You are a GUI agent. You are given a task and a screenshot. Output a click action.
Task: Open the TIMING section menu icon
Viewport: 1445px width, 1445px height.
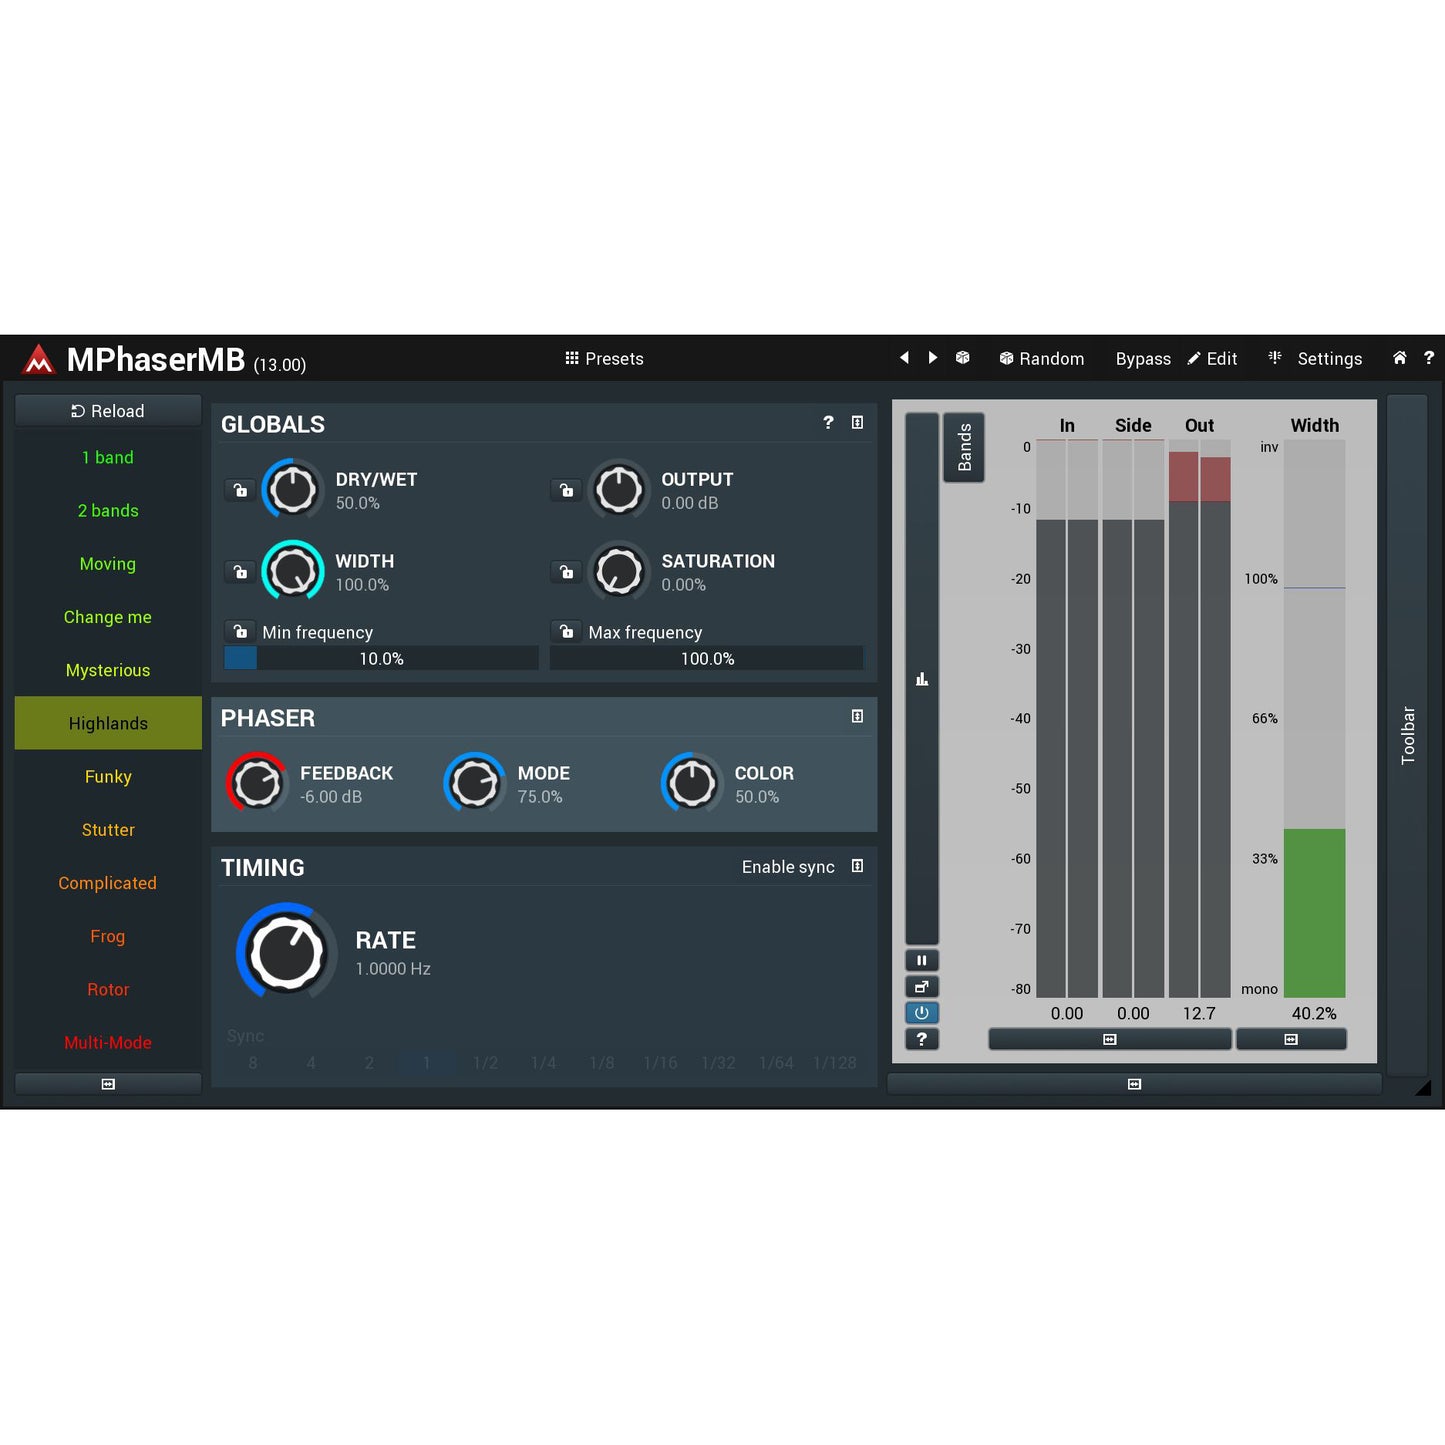857,867
